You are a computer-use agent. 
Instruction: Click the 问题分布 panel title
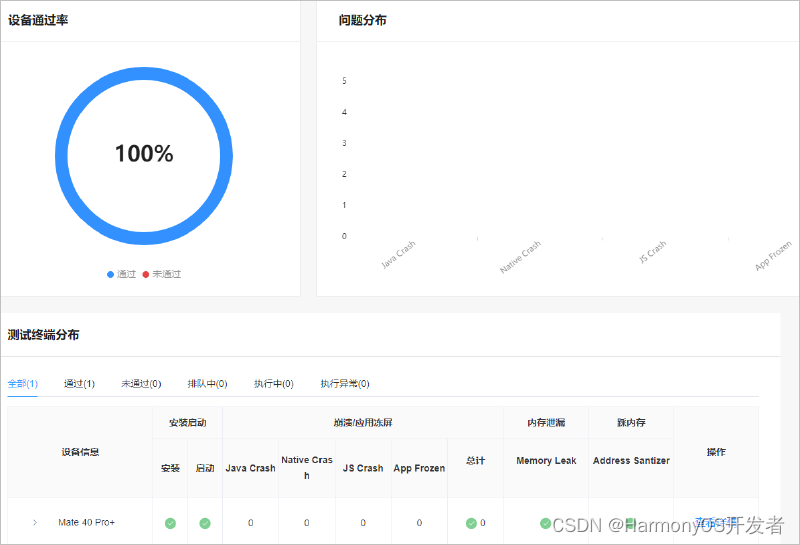pos(362,20)
